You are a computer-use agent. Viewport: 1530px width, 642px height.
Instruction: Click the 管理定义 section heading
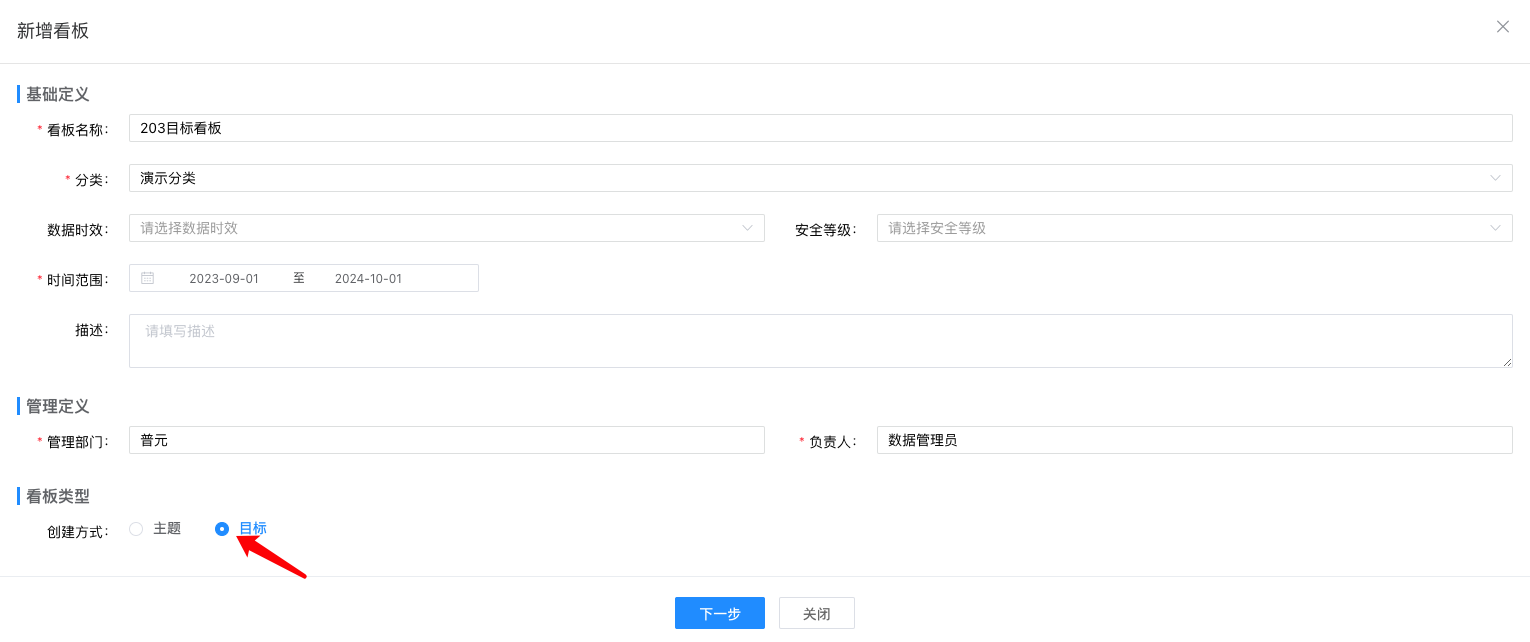pyautogui.click(x=58, y=406)
